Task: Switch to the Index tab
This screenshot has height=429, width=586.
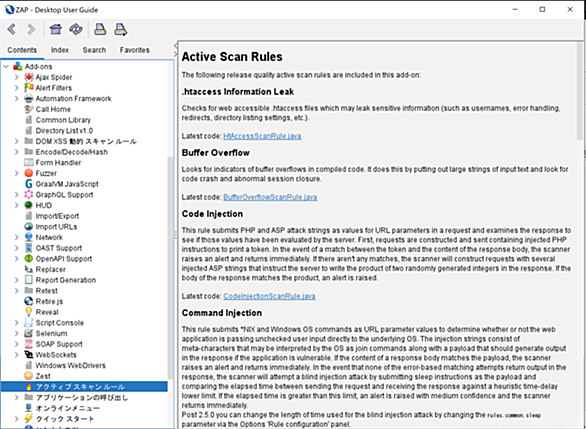Action: tap(60, 50)
